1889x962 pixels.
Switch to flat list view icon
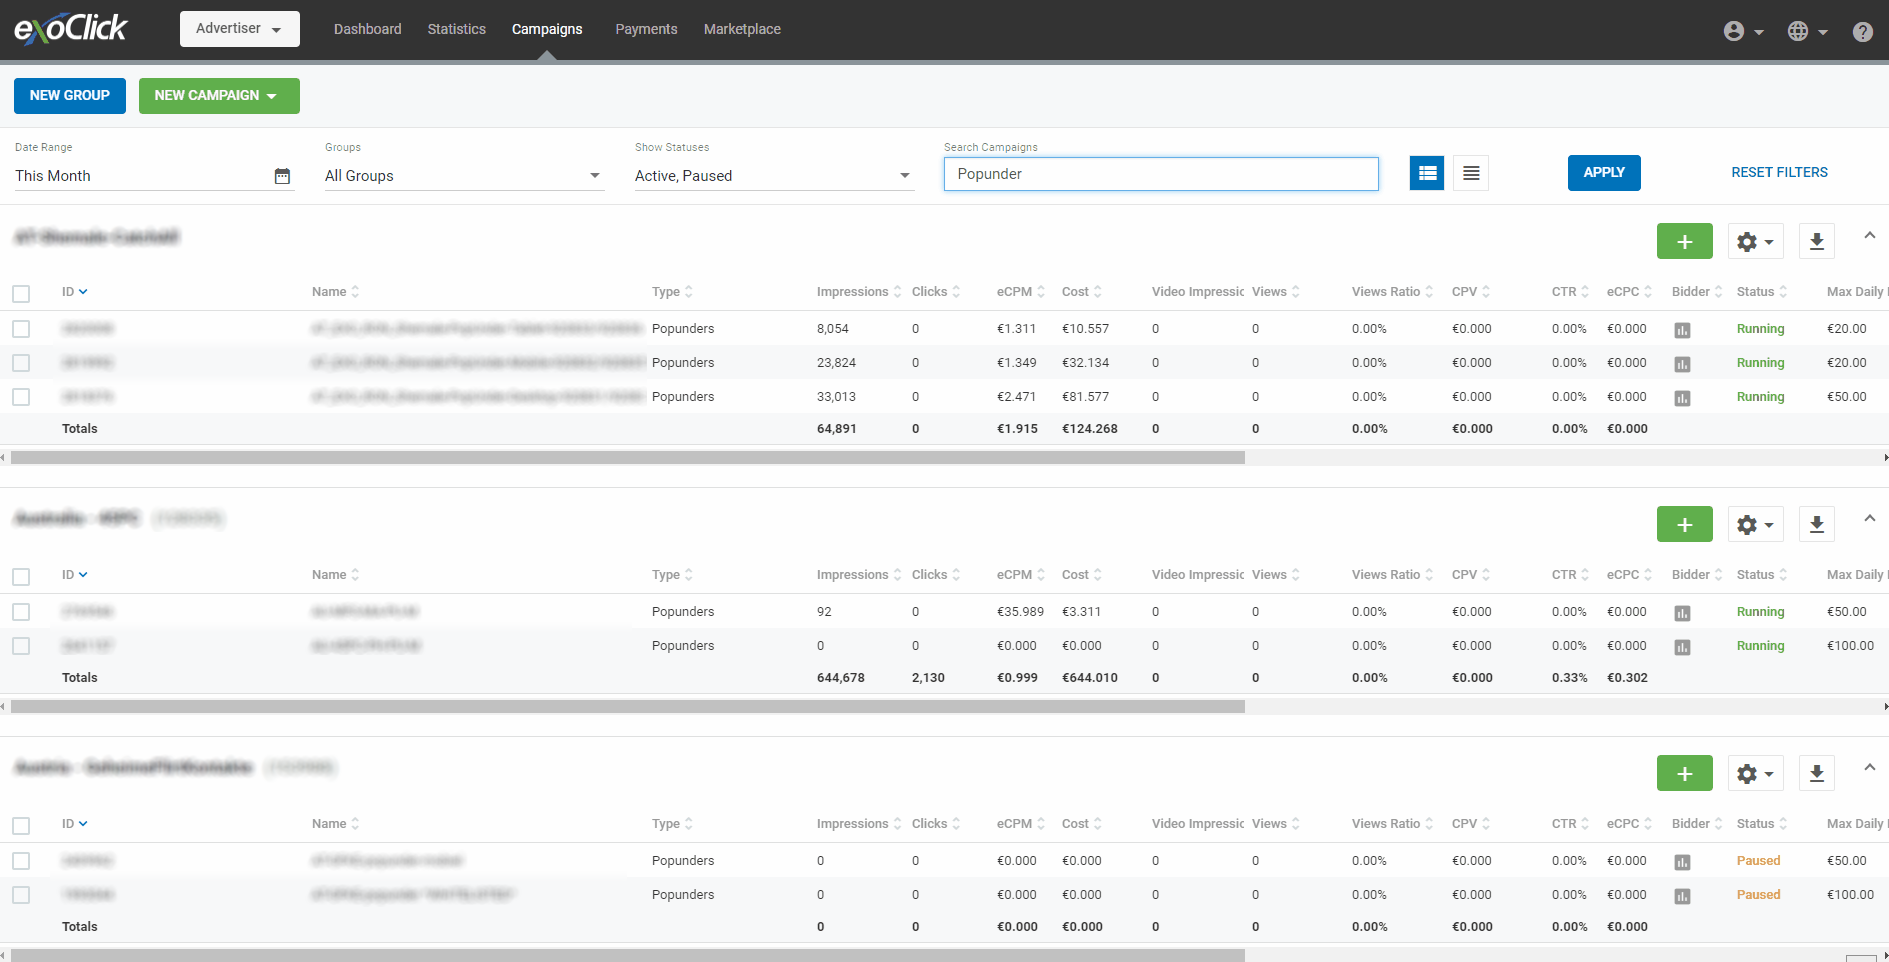point(1471,173)
